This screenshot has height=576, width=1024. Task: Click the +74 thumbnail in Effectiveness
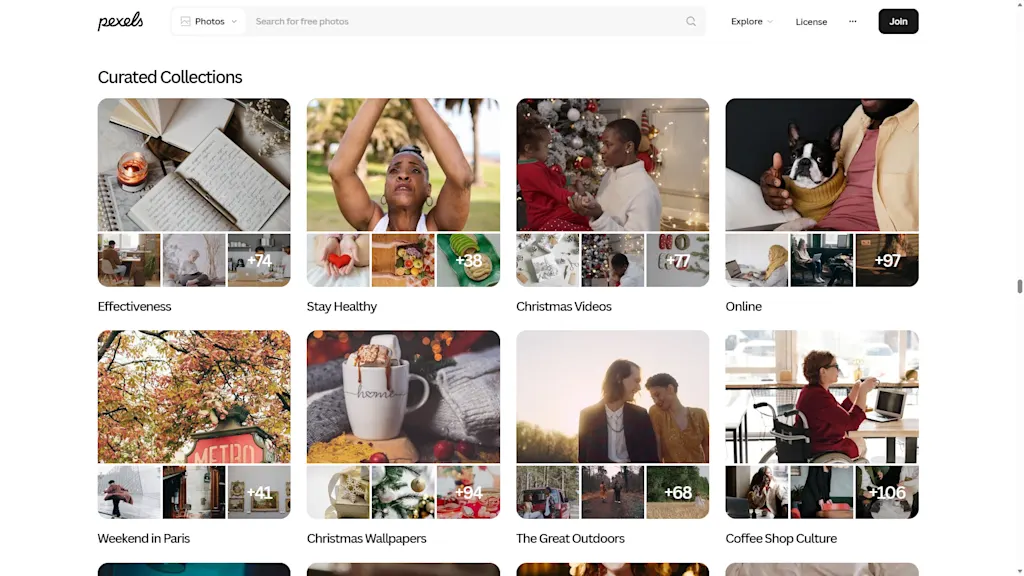coord(259,260)
